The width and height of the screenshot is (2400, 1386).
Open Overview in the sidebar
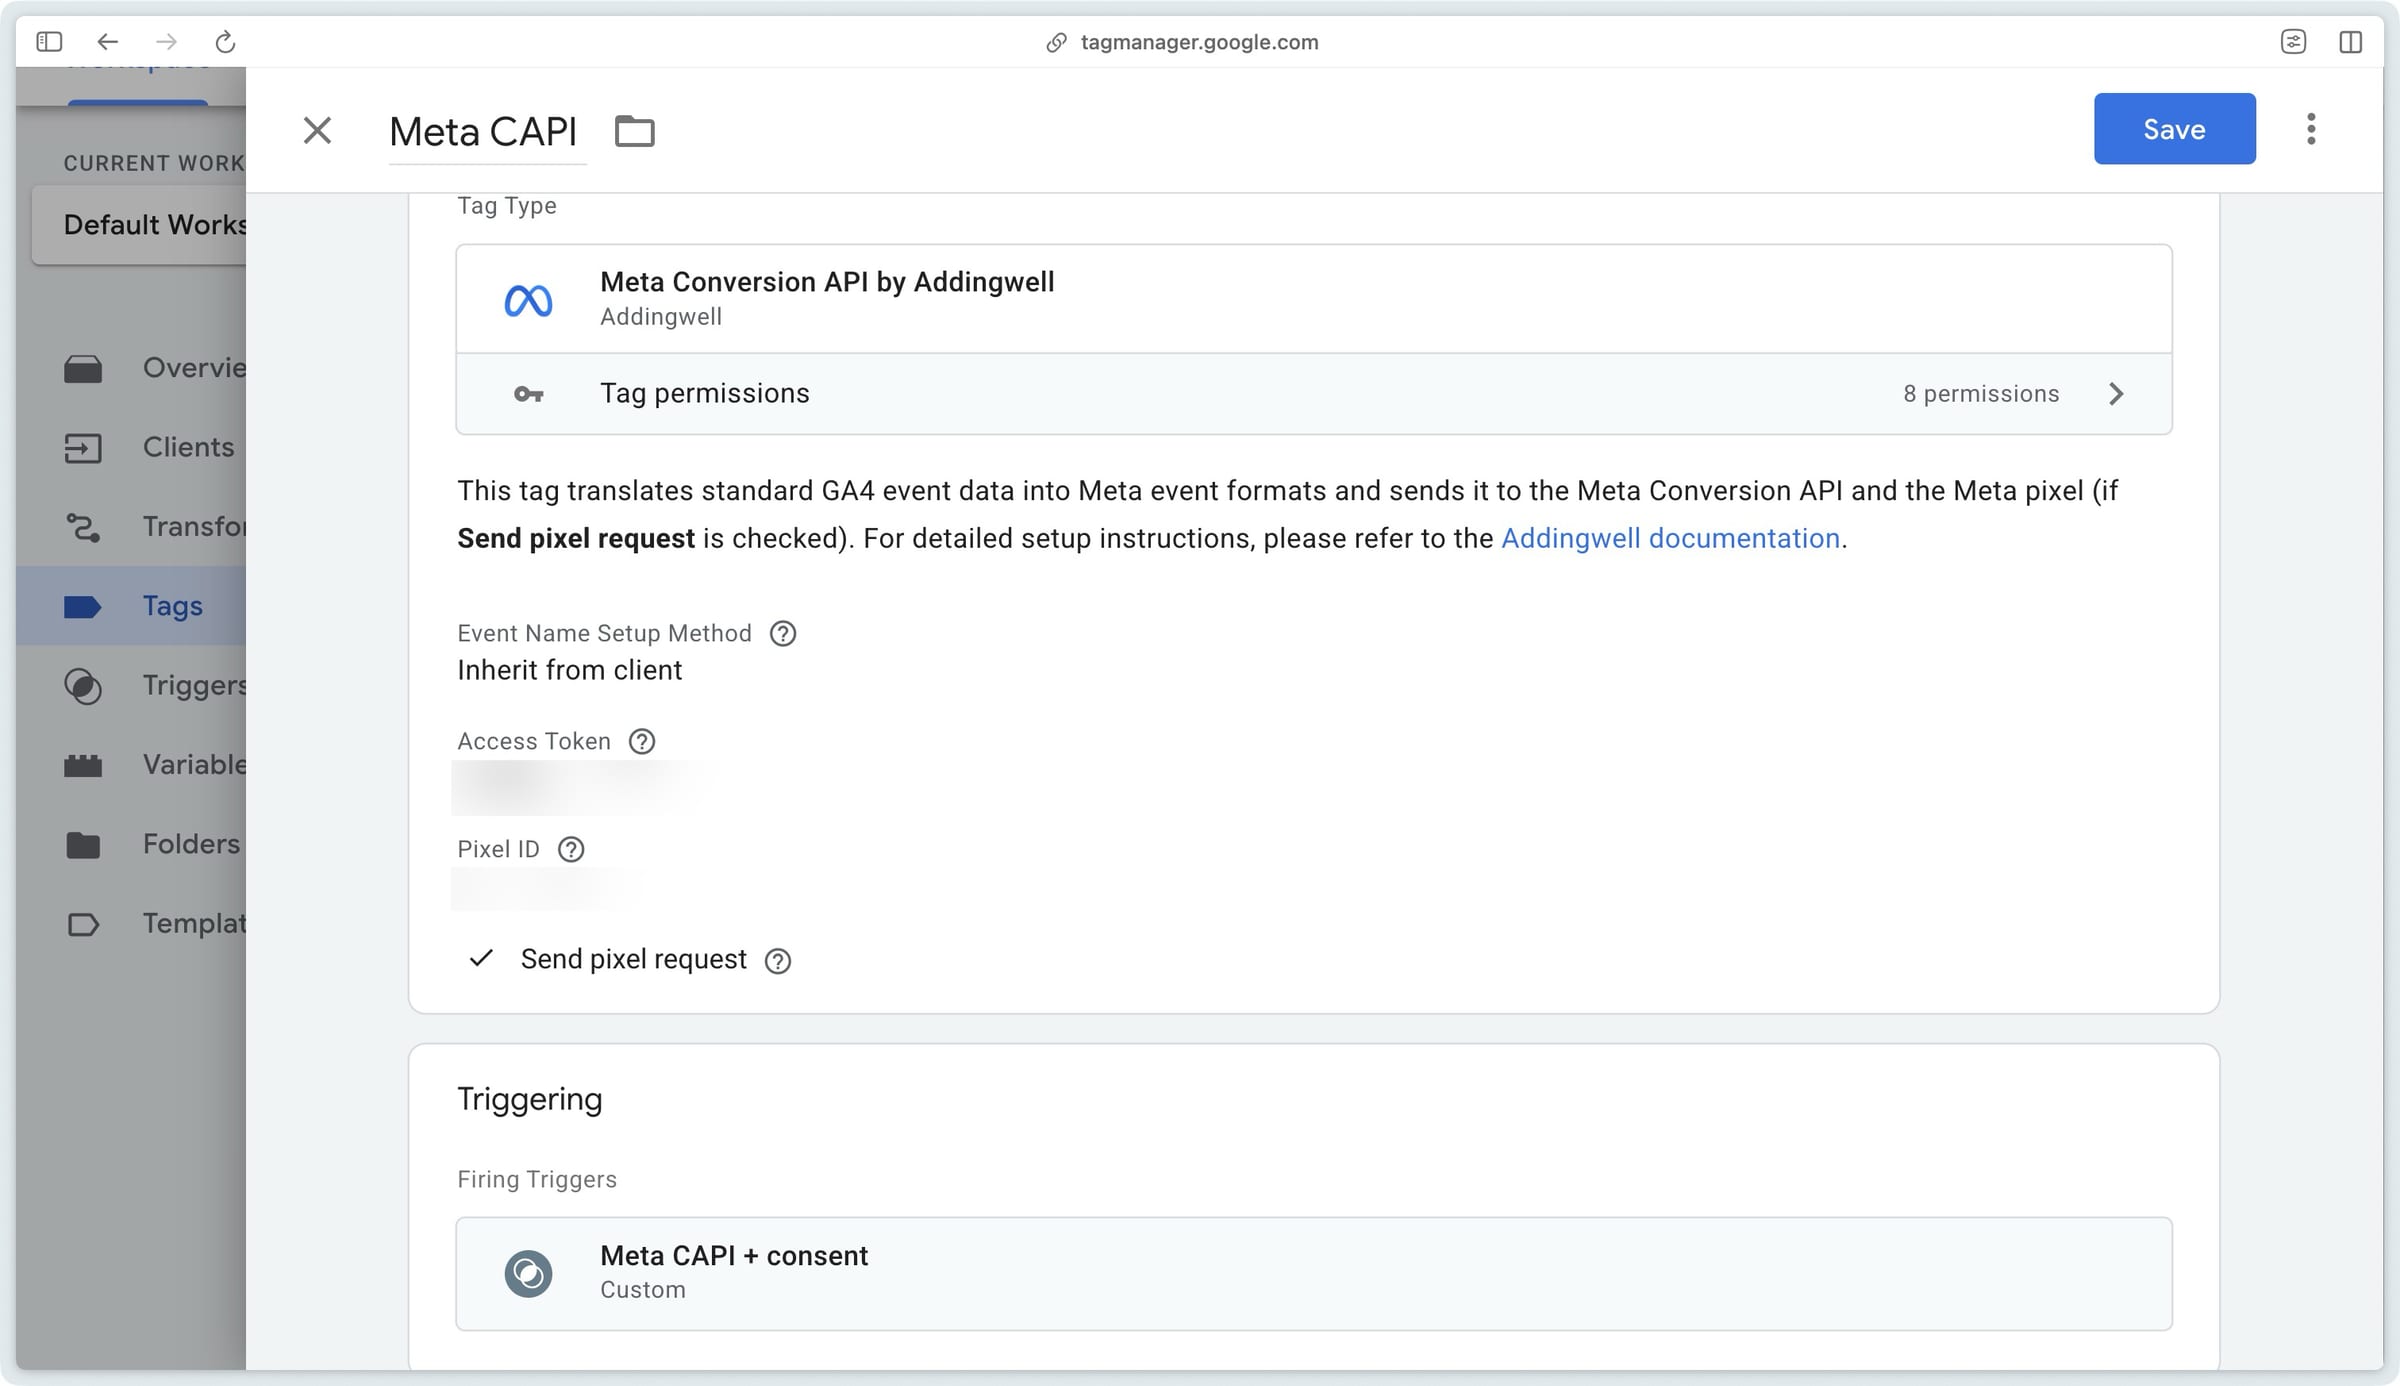(x=131, y=368)
